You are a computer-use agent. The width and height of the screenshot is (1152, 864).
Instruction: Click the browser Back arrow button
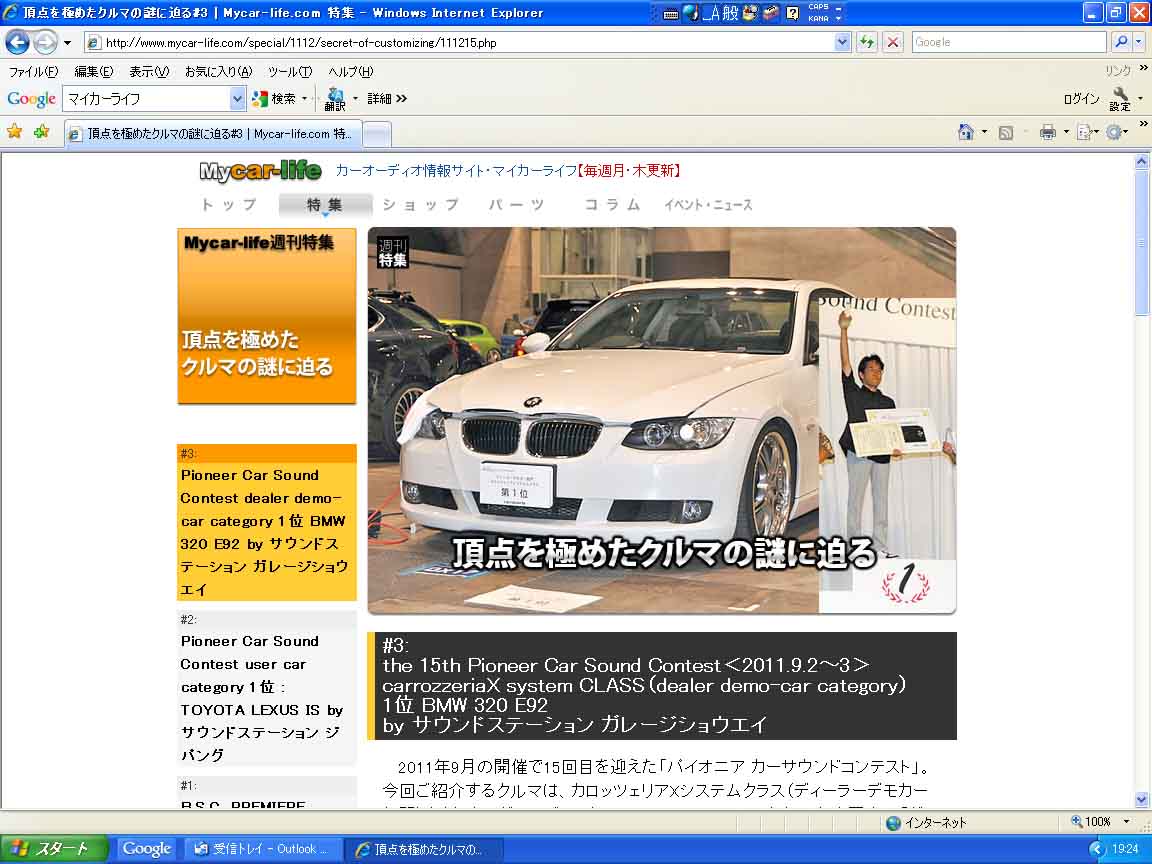(x=18, y=42)
